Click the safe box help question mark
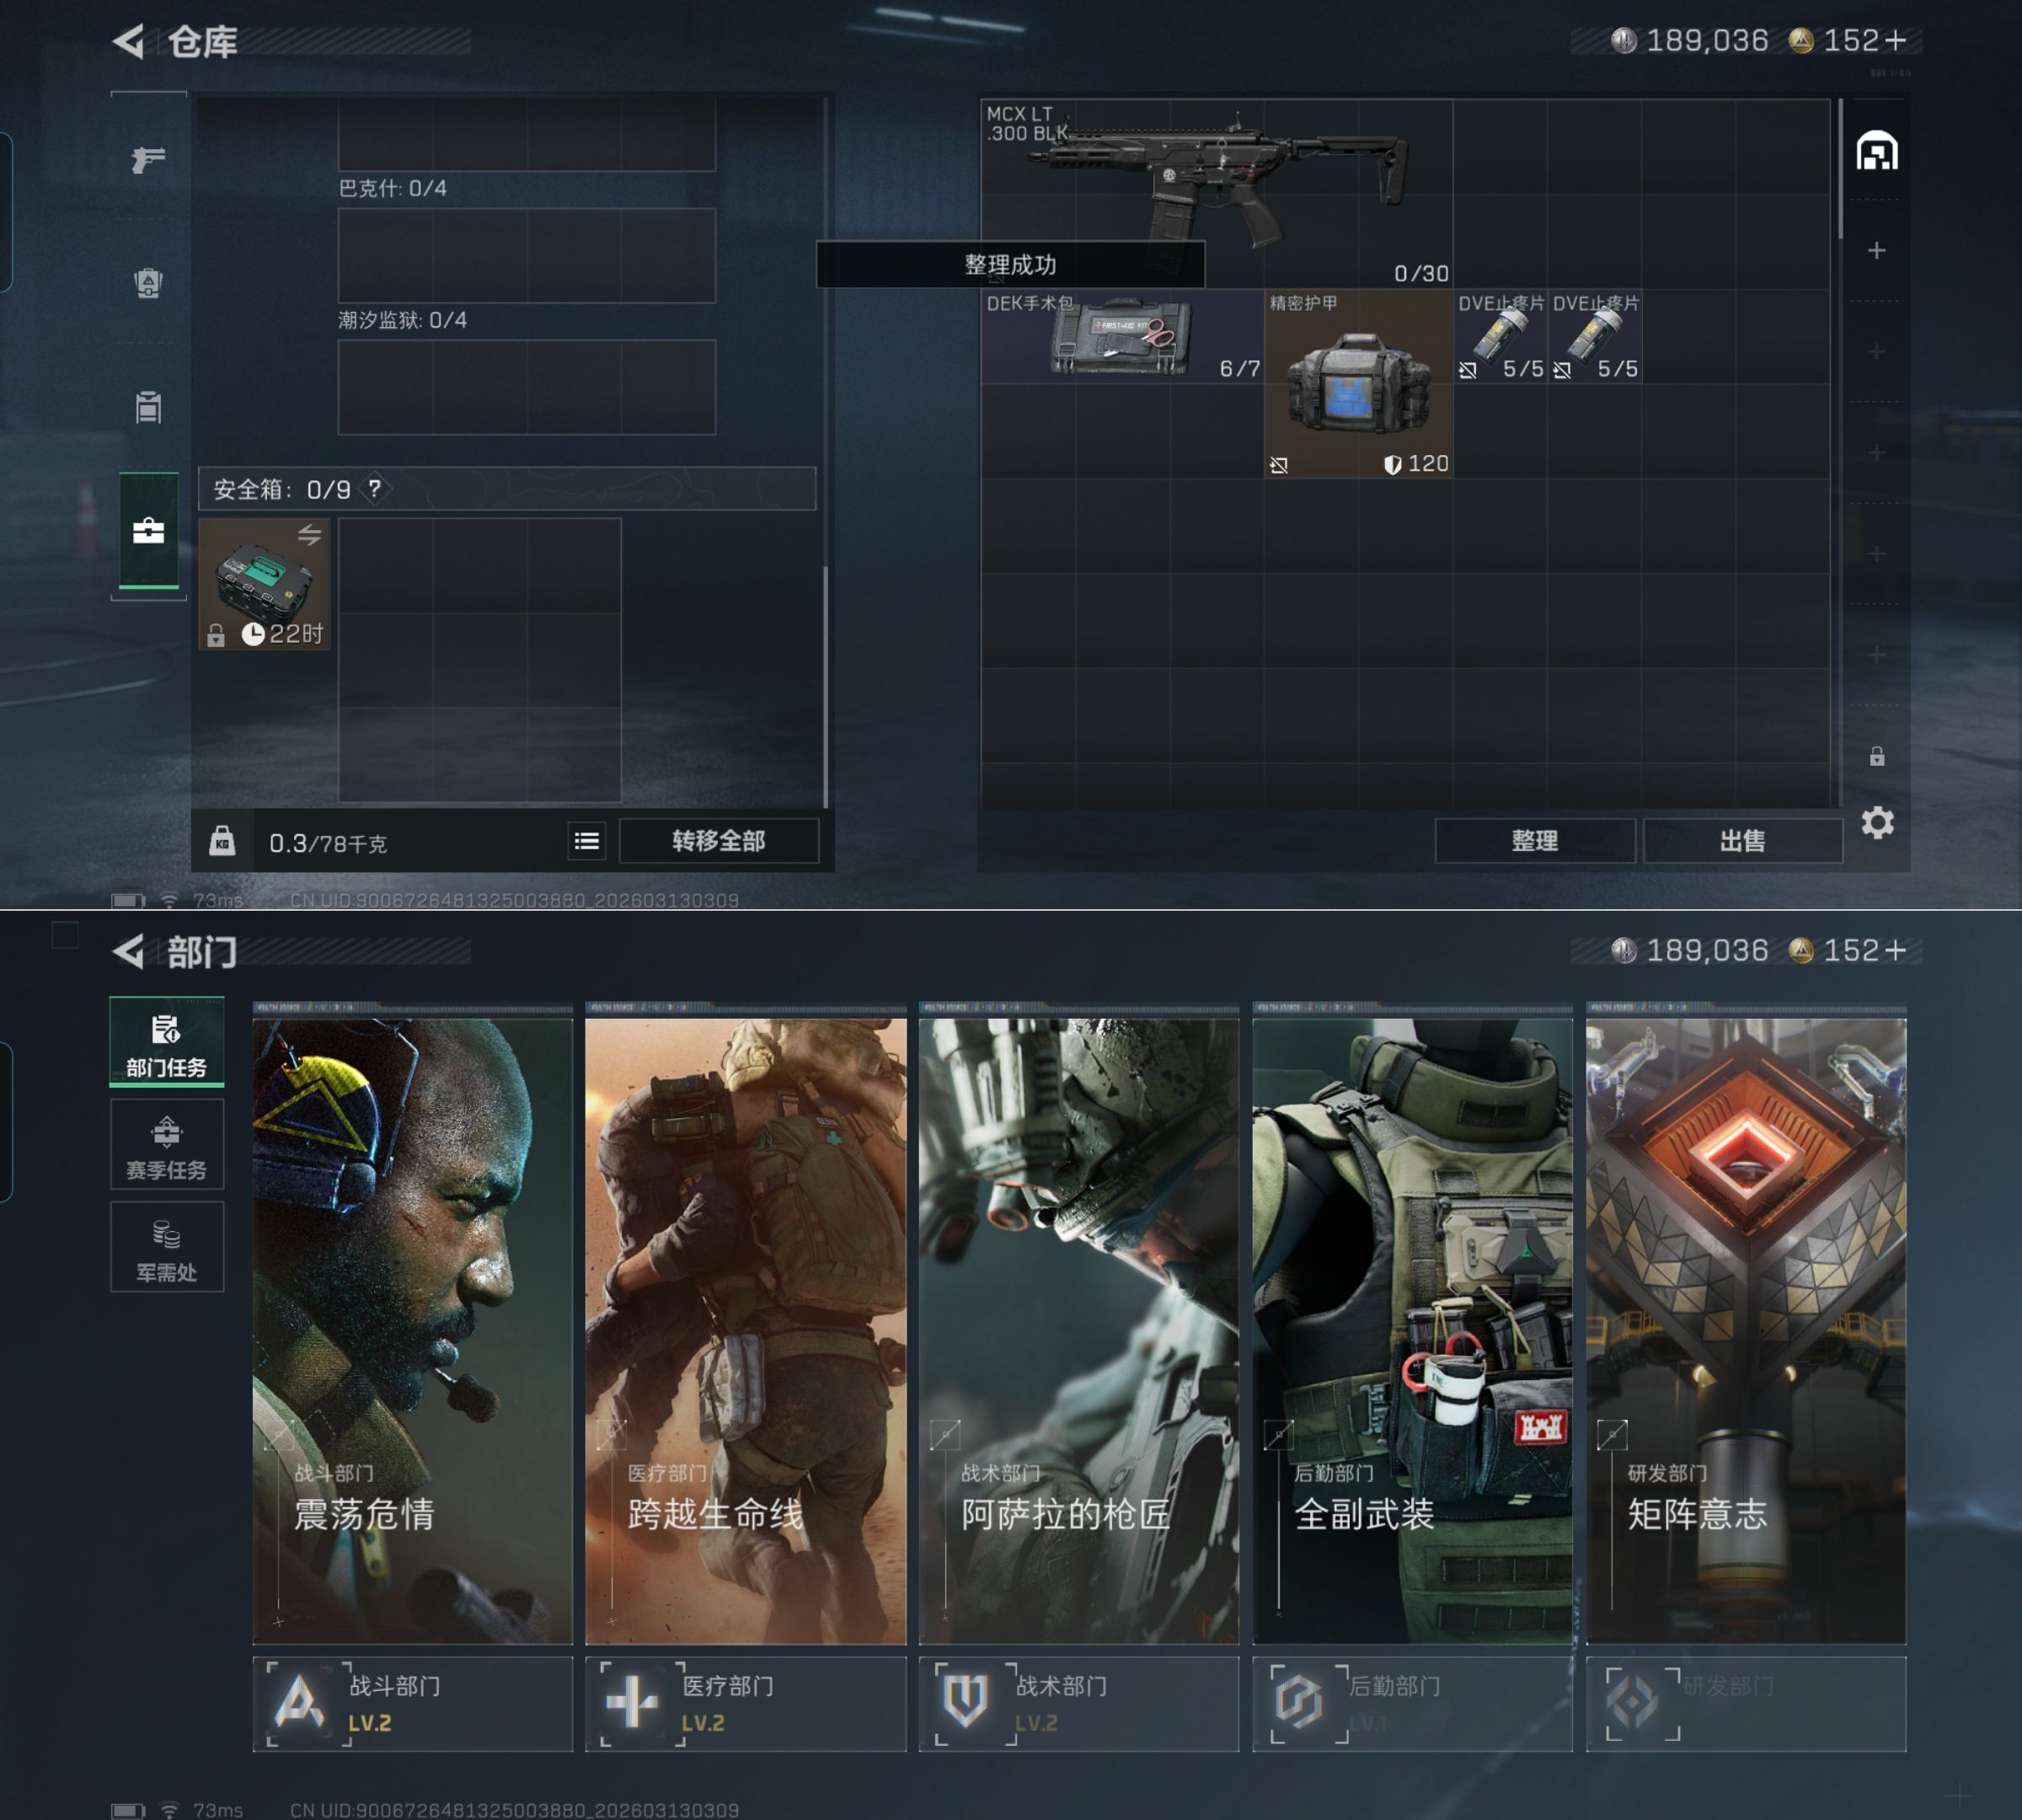This screenshot has width=2022, height=1820. point(374,488)
